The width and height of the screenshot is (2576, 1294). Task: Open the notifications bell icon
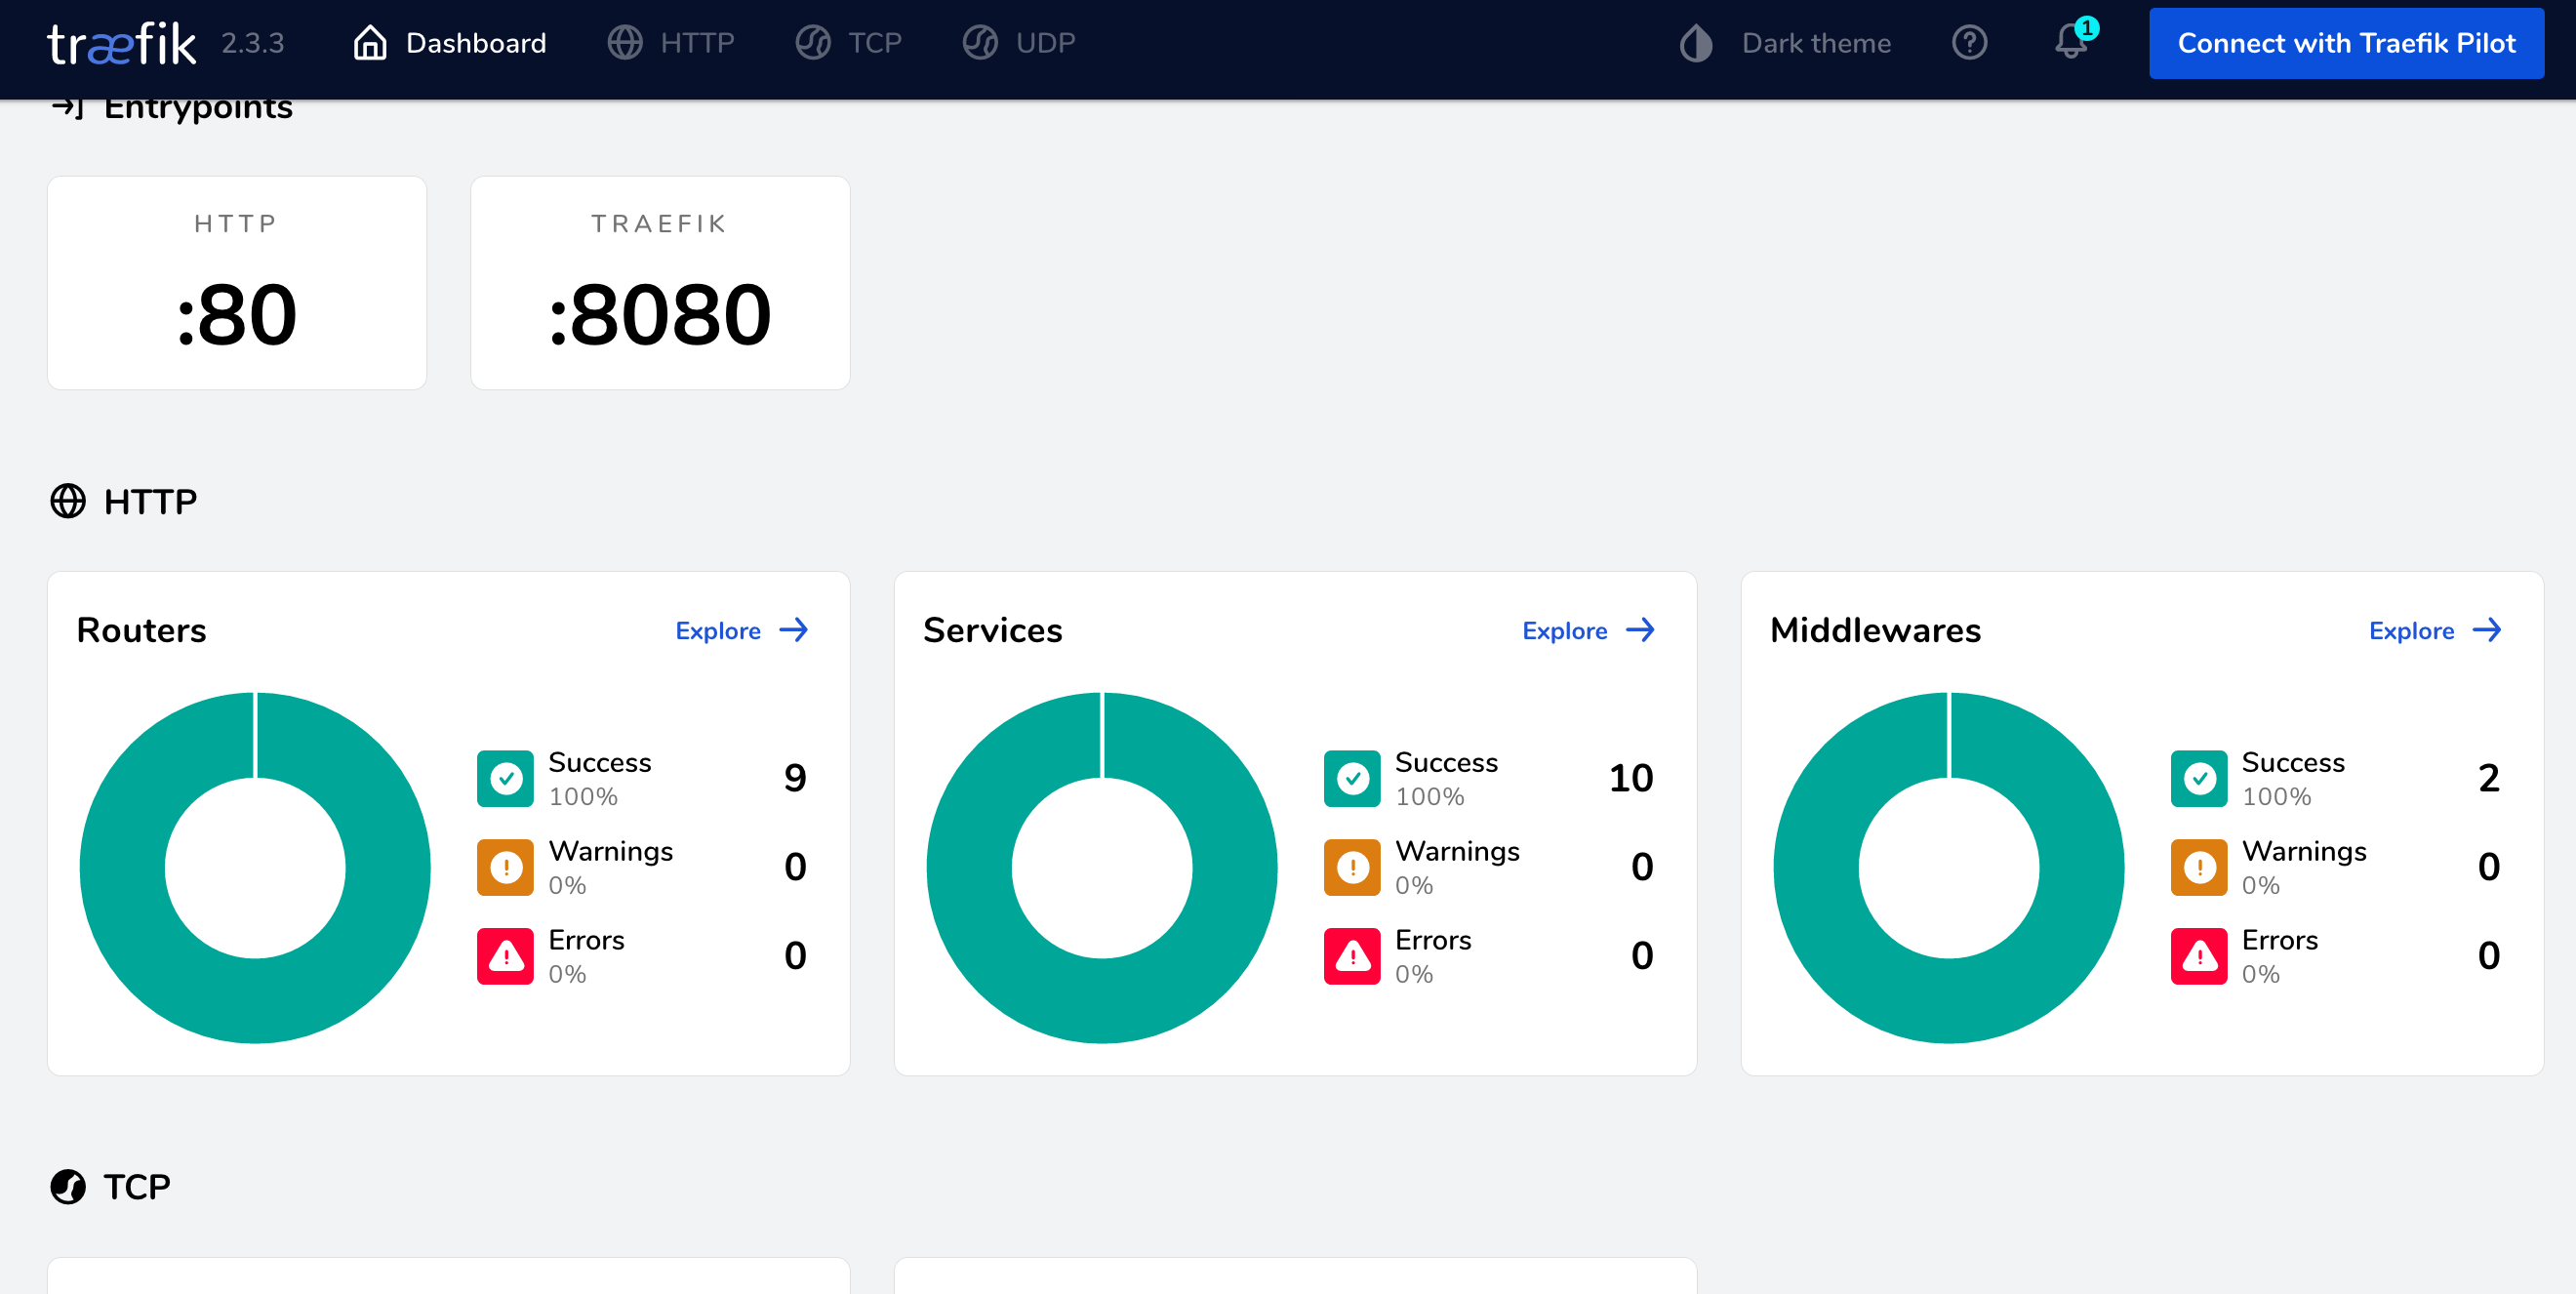click(x=2070, y=43)
